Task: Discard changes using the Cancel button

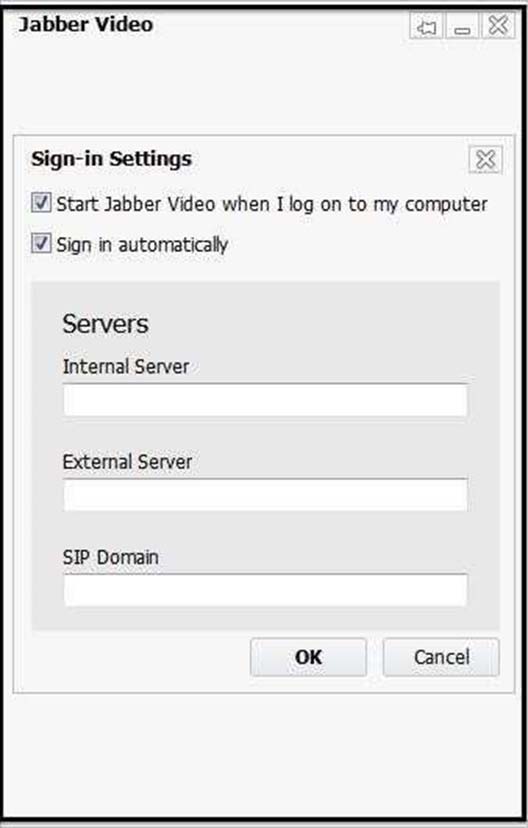Action: click(441, 657)
